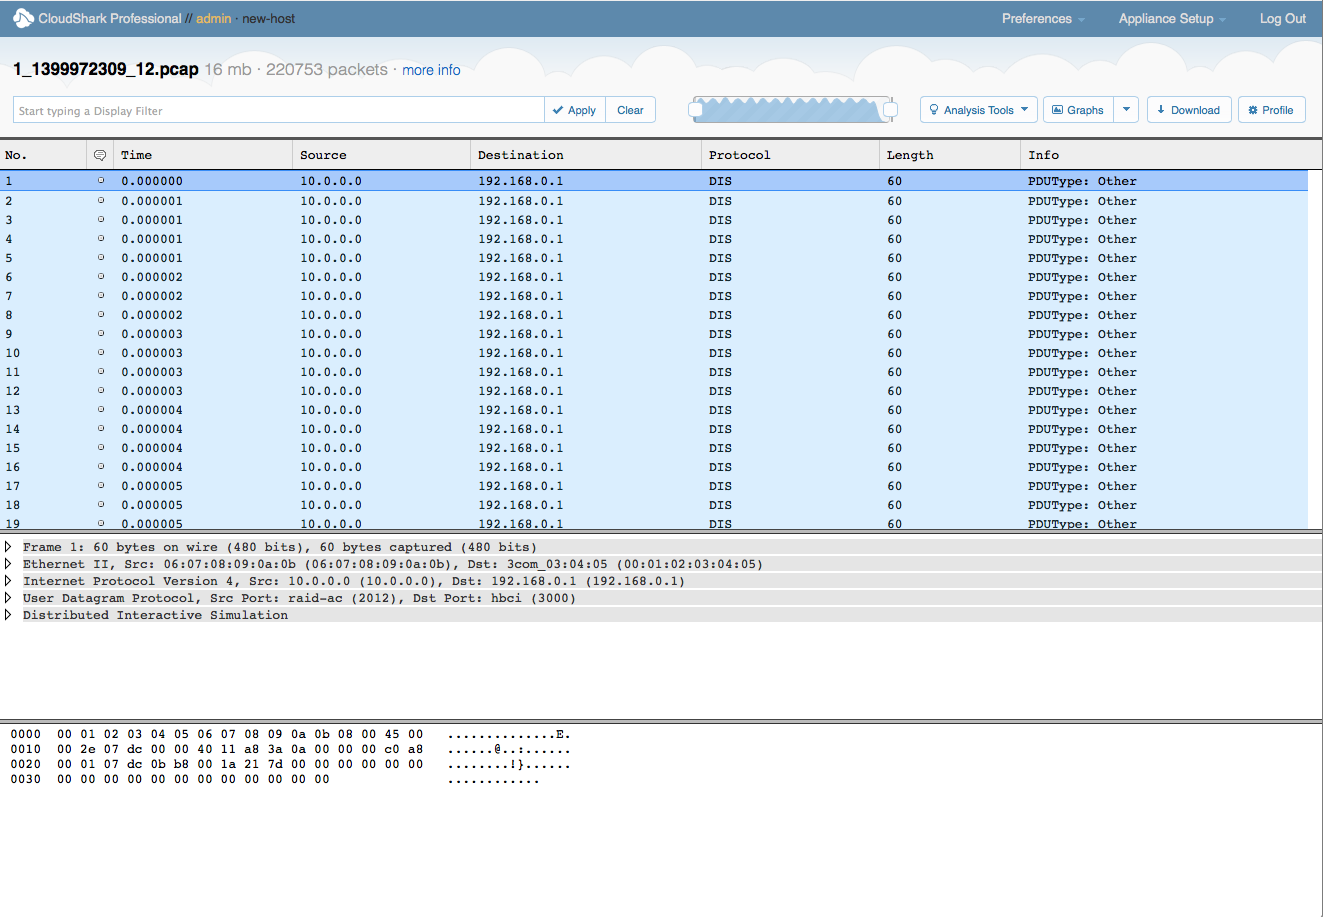Click the annotation icon in packet 9 row

[x=100, y=333]
